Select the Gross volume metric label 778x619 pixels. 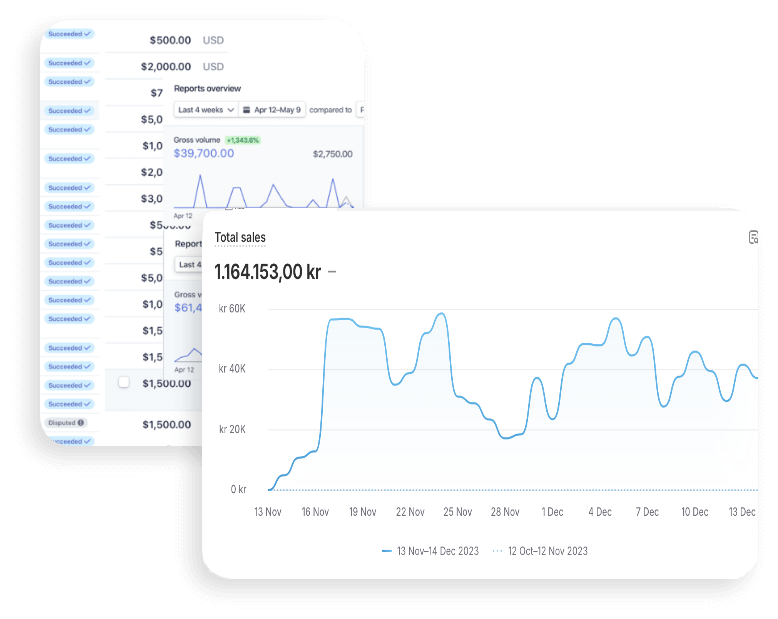[196, 140]
